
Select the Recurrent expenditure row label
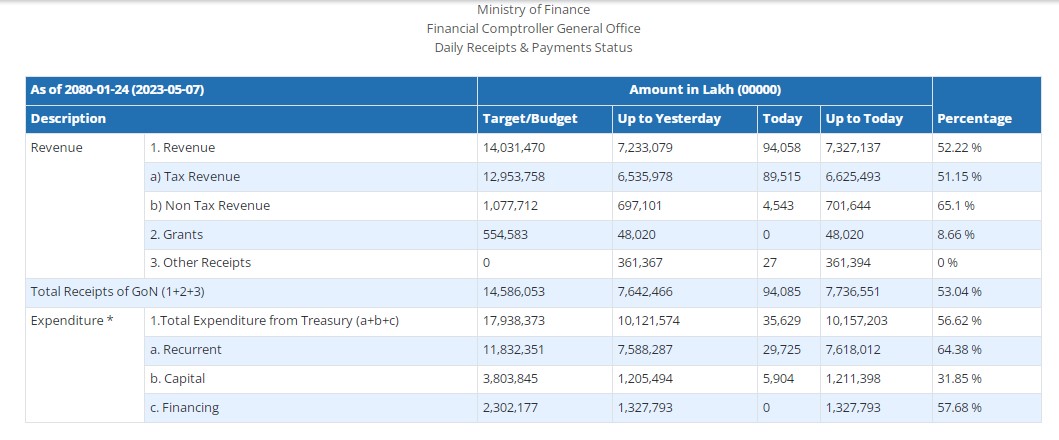(186, 350)
